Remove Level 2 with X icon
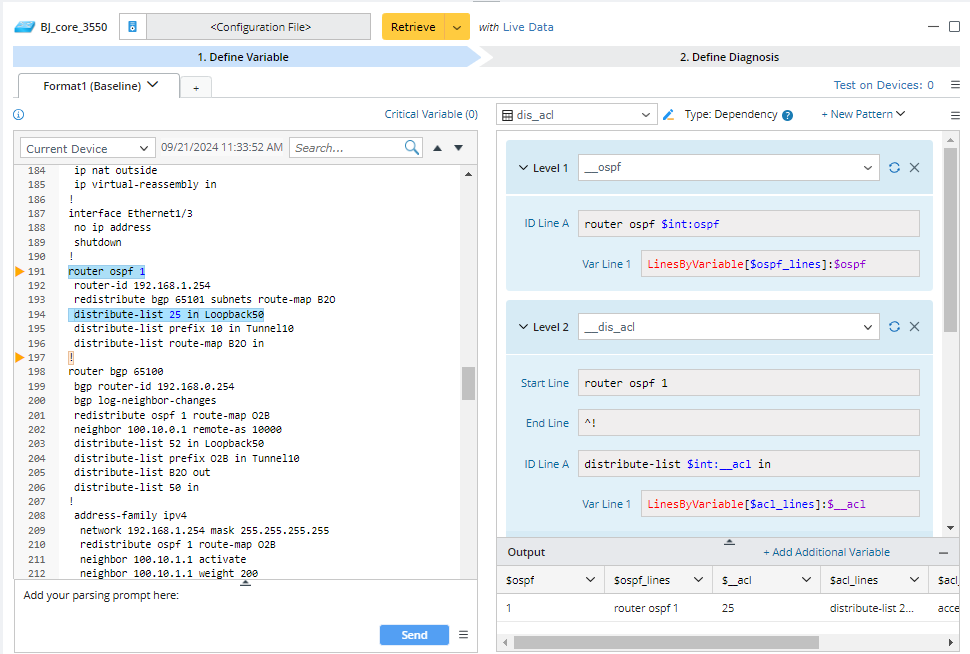The image size is (970, 654). 914,327
